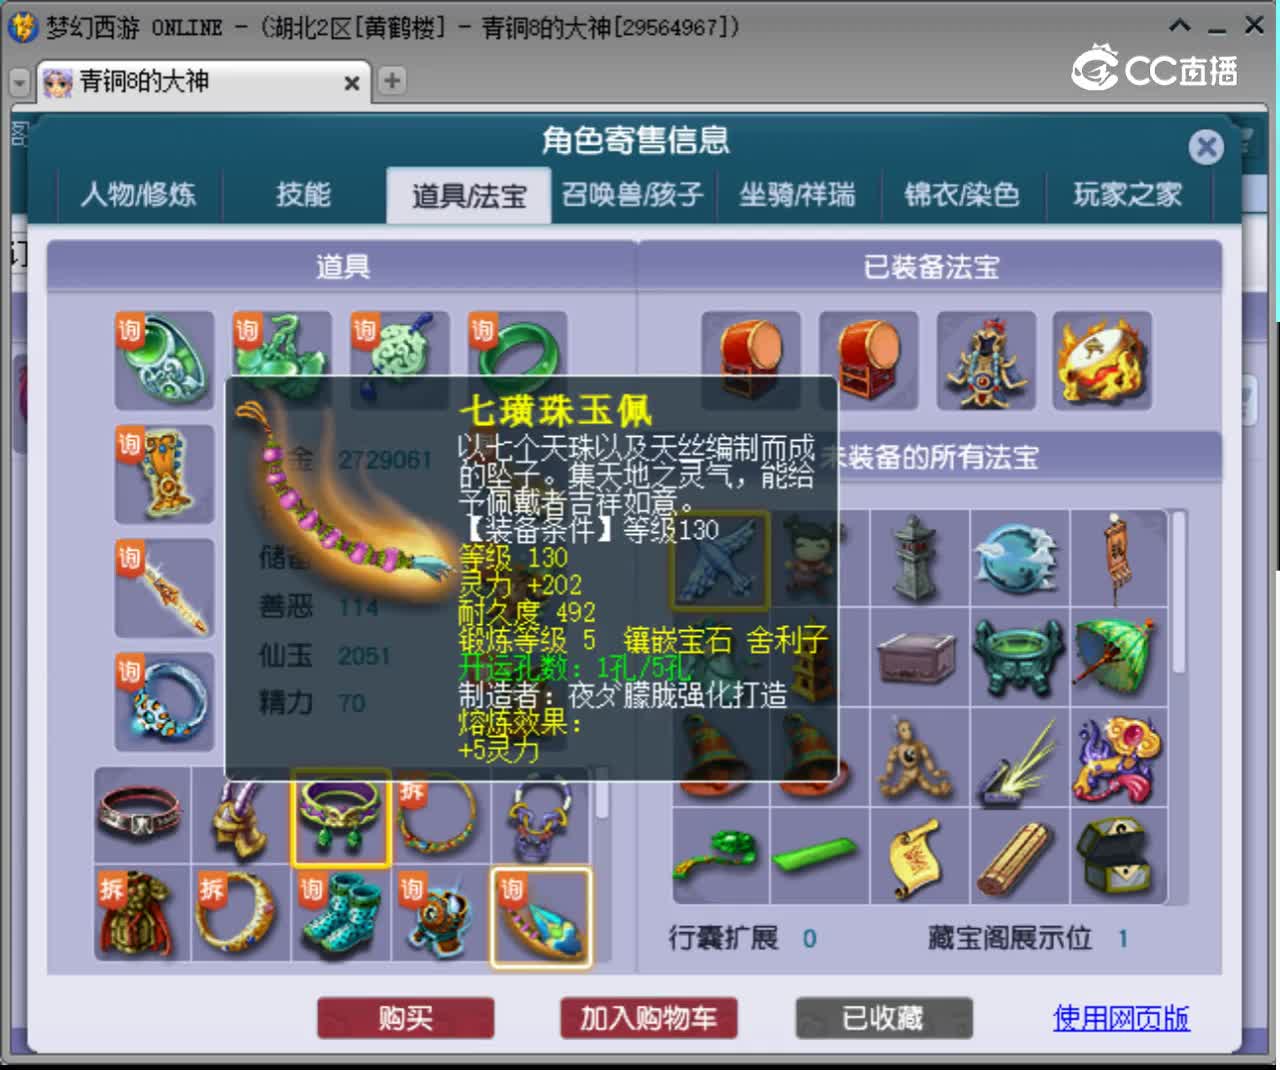Select the blue cloud mirror treasure

(1019, 558)
